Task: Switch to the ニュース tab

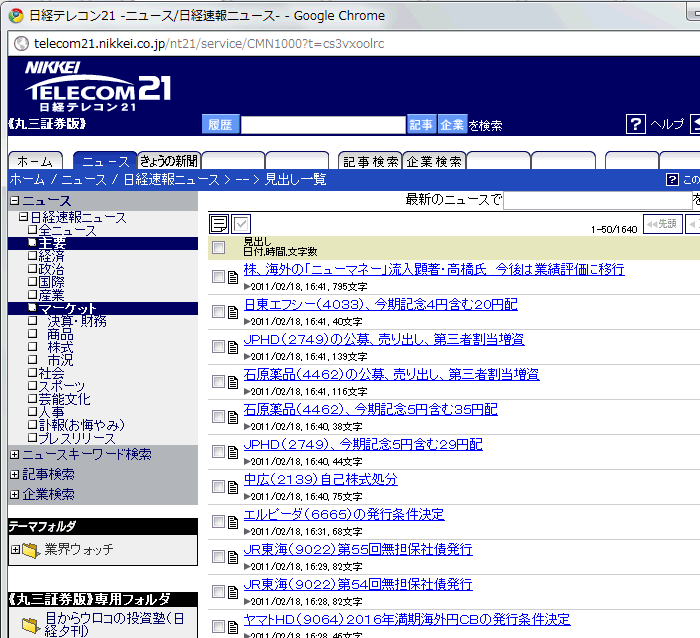Action: [105, 161]
